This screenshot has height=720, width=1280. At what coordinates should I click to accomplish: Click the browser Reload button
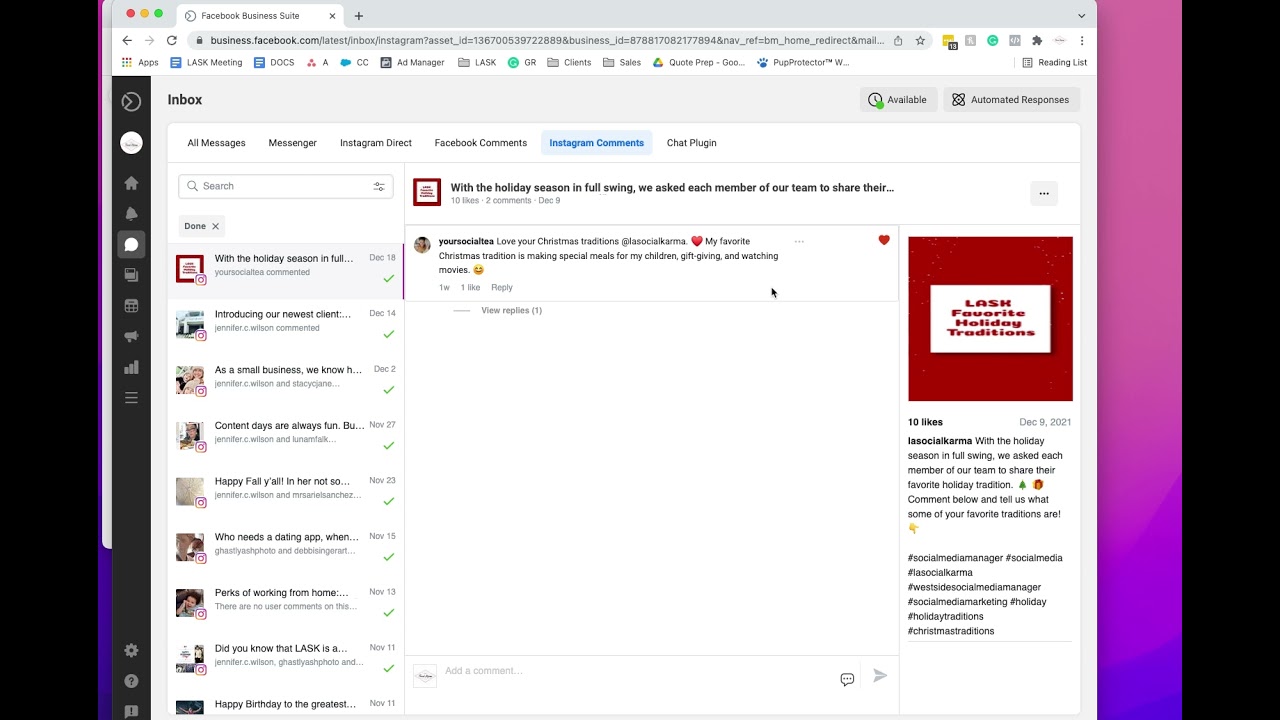tap(172, 41)
